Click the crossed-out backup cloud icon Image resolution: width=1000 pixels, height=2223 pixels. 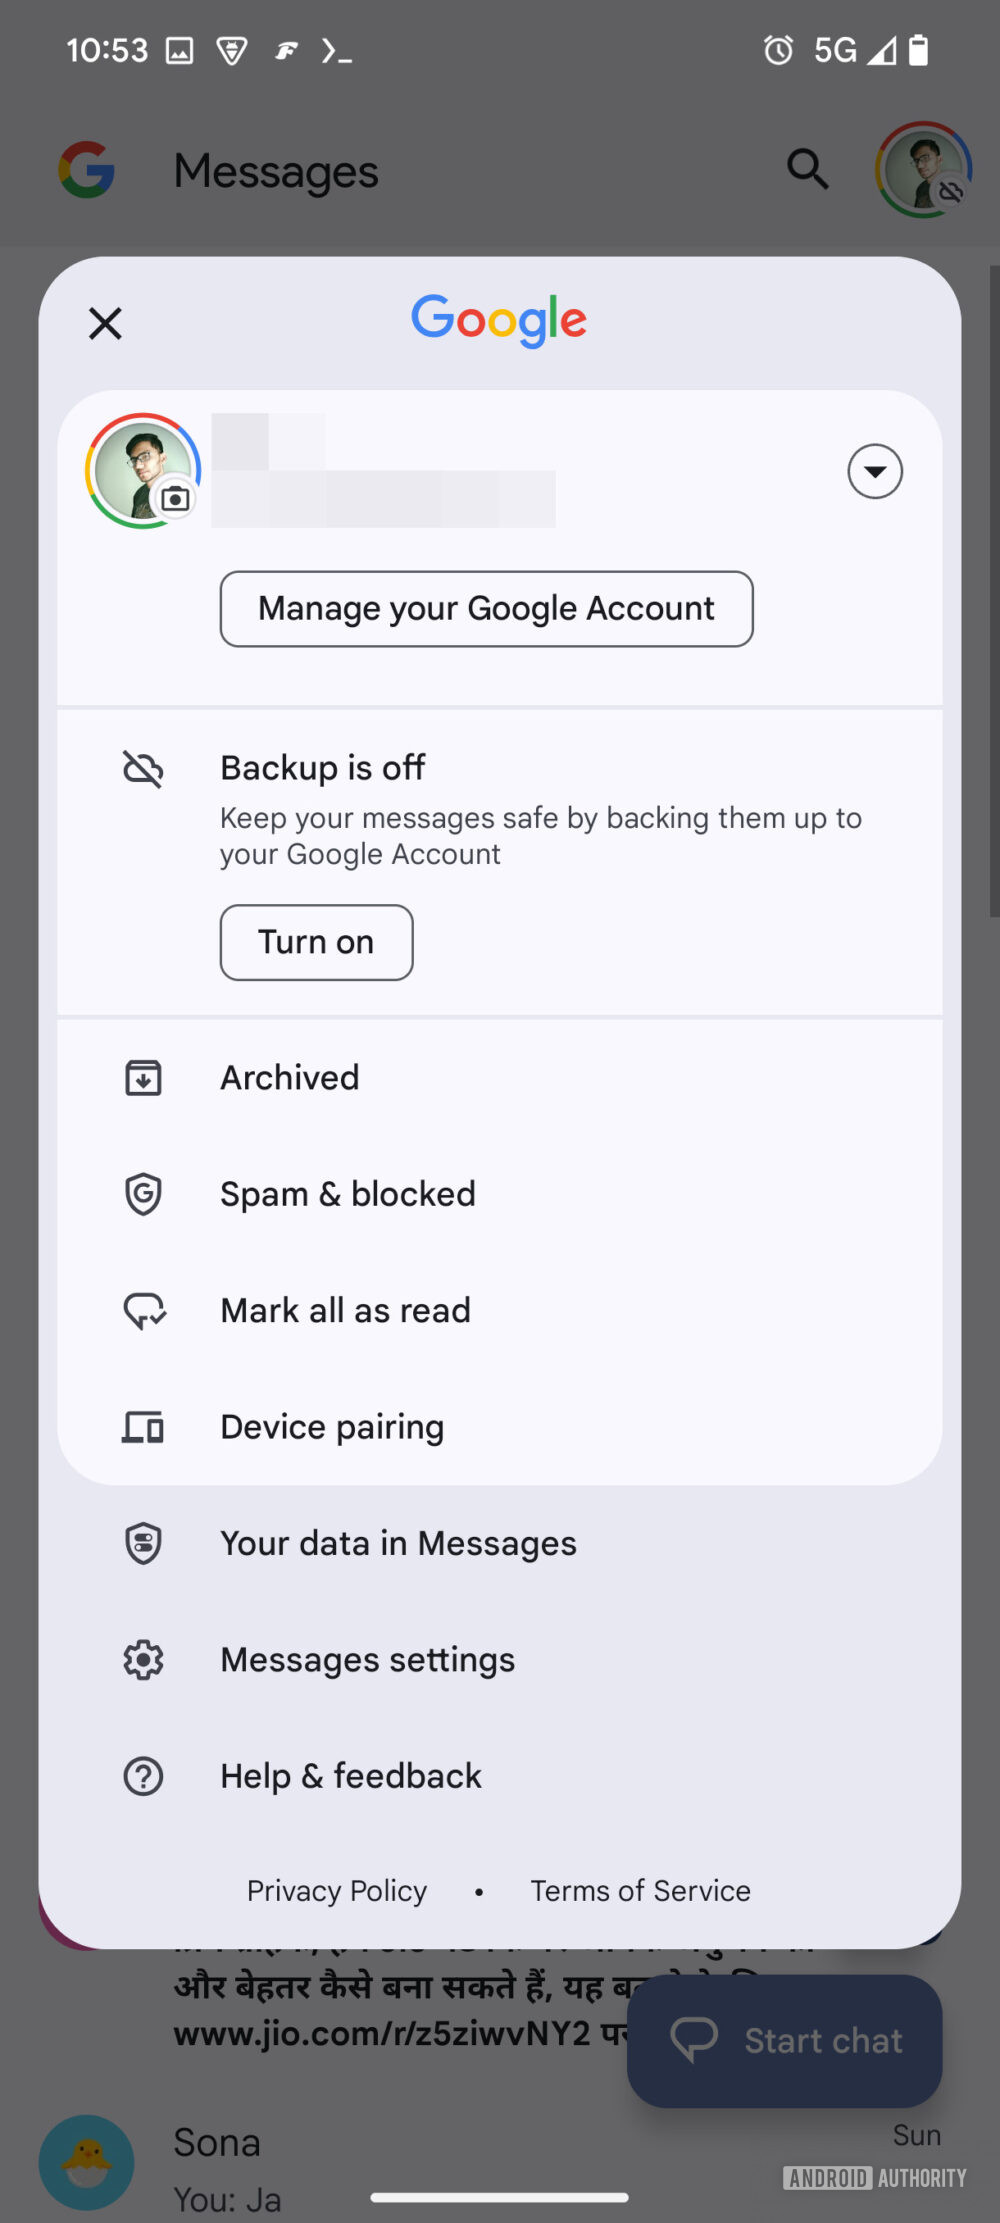[x=143, y=769]
